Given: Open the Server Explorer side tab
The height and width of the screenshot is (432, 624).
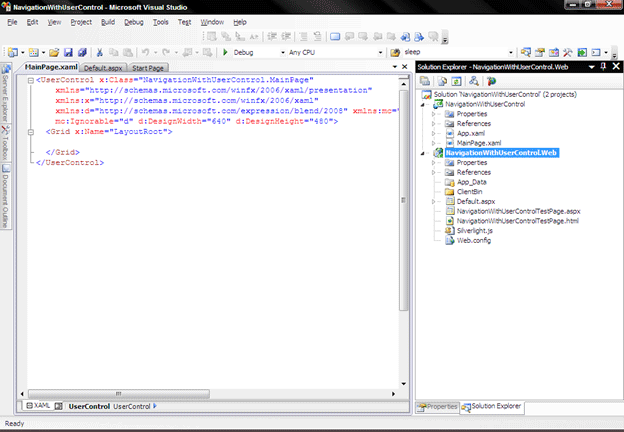Looking at the screenshot, I should pyautogui.click(x=6, y=93).
